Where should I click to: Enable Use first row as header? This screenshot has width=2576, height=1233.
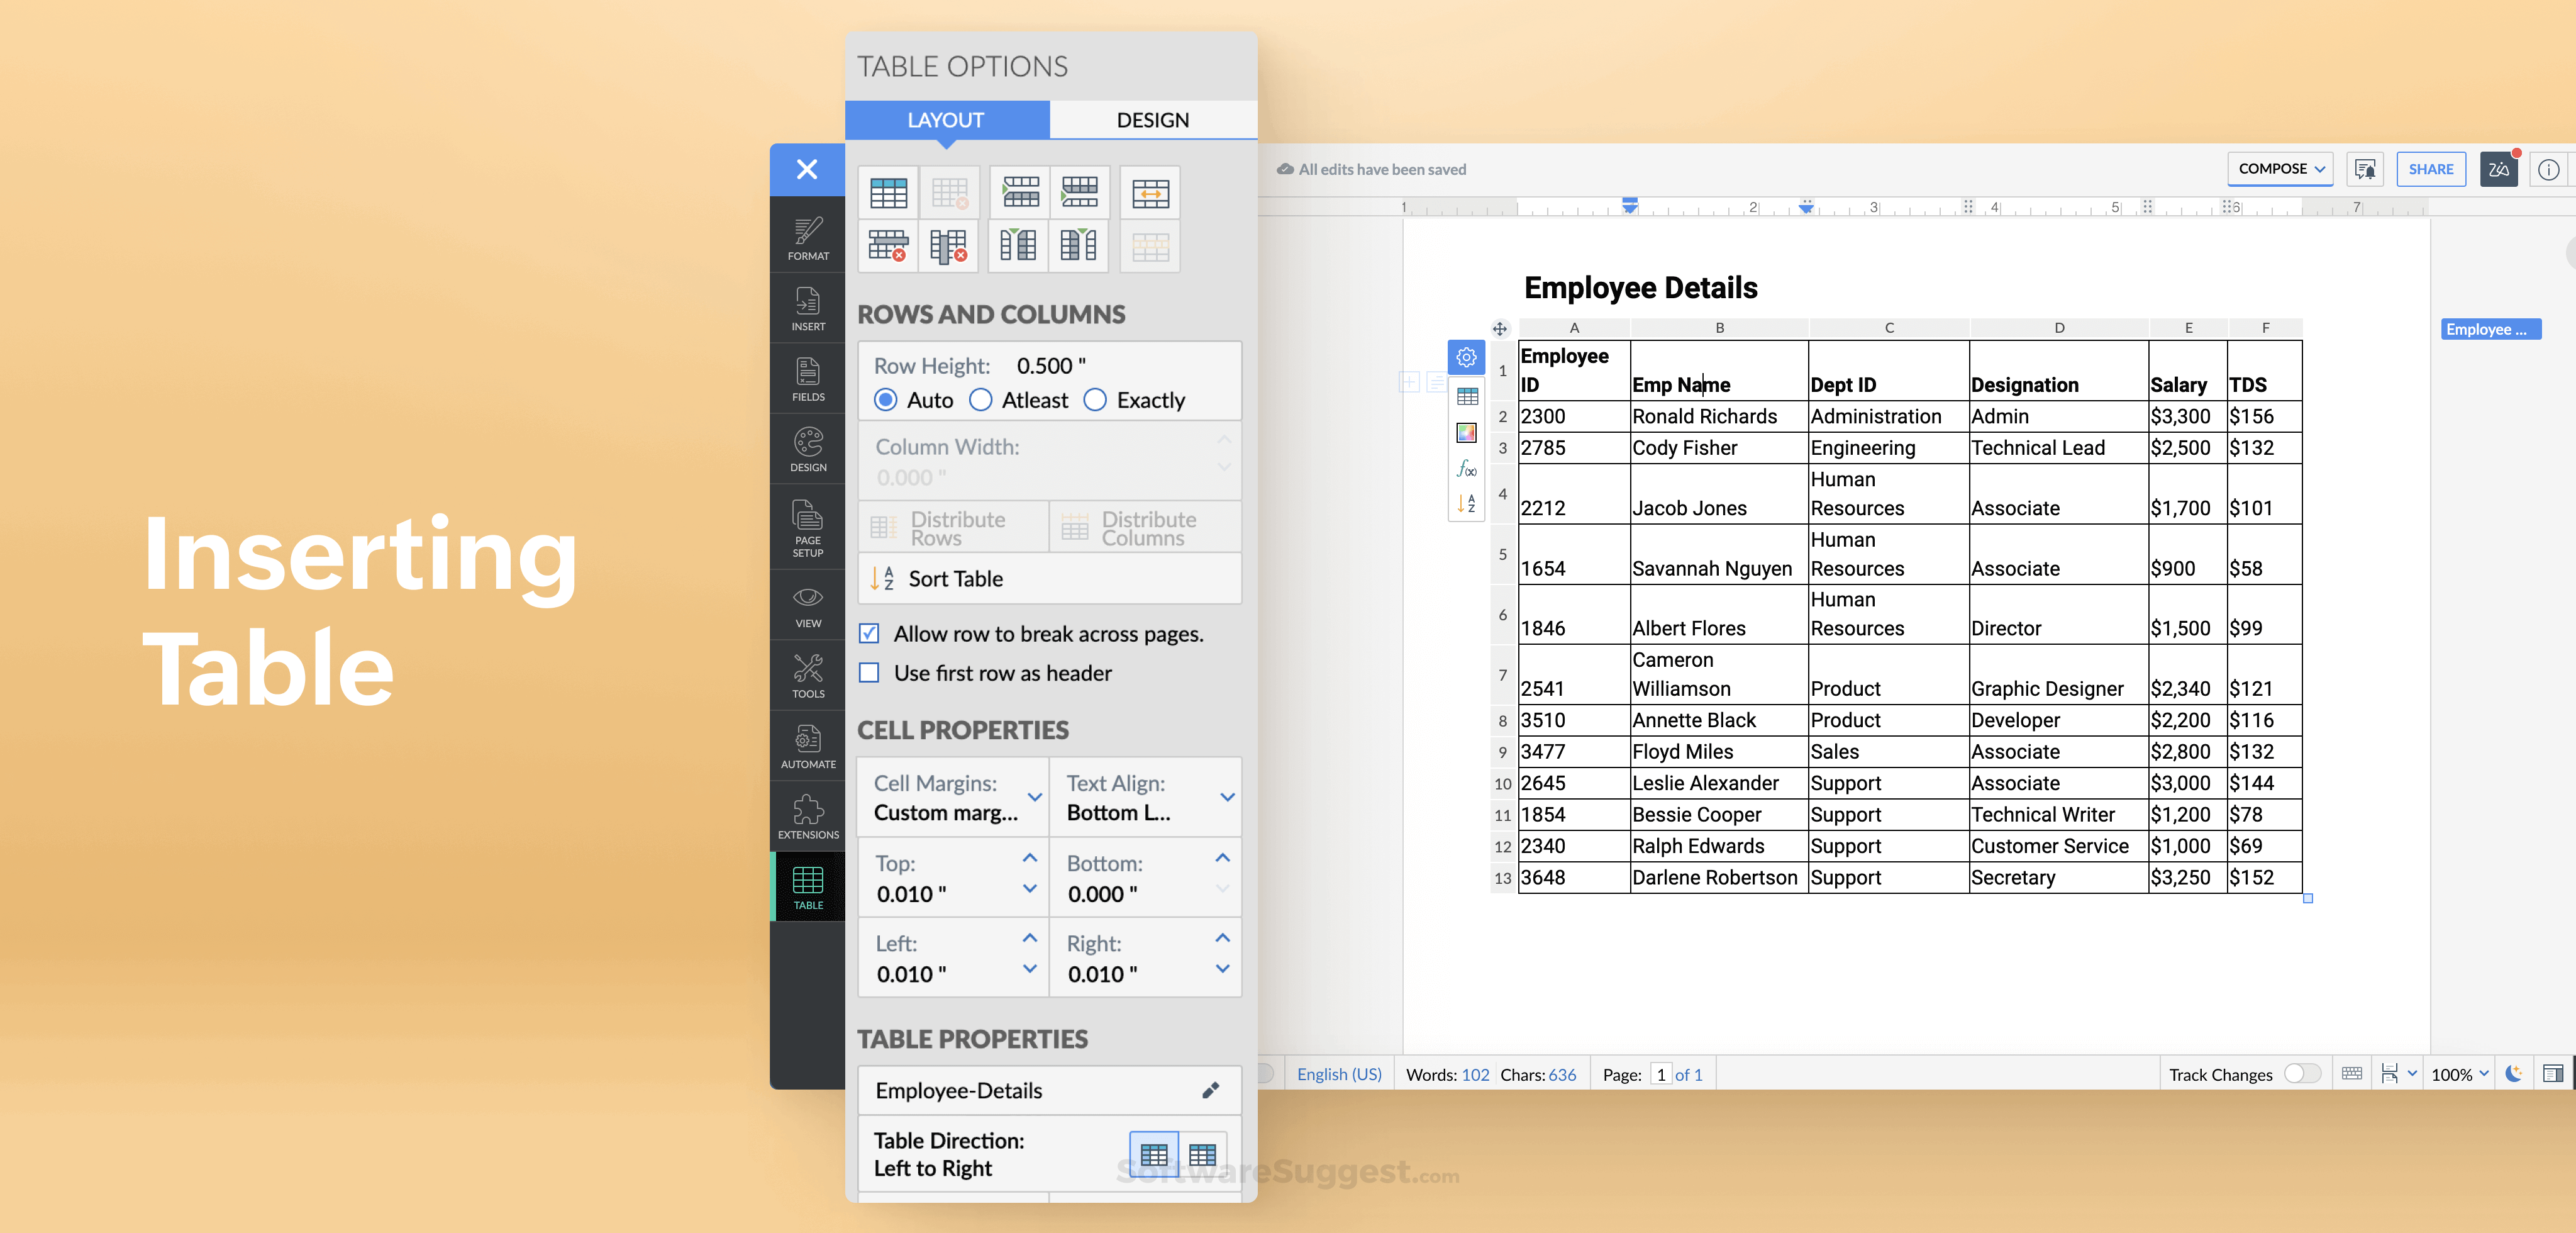point(869,673)
